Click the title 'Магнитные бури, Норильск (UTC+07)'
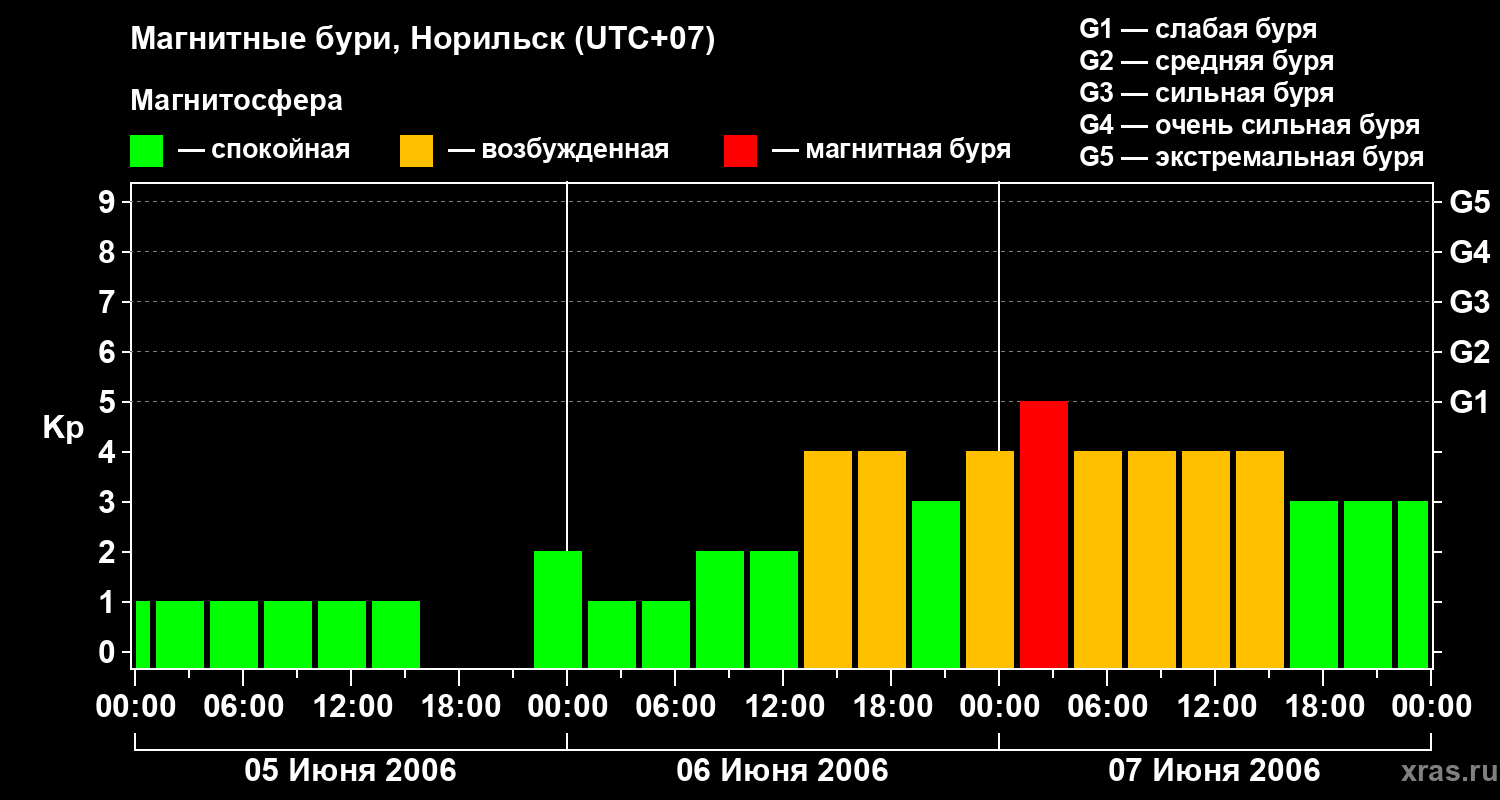The height and width of the screenshot is (800, 1500). coord(423,40)
